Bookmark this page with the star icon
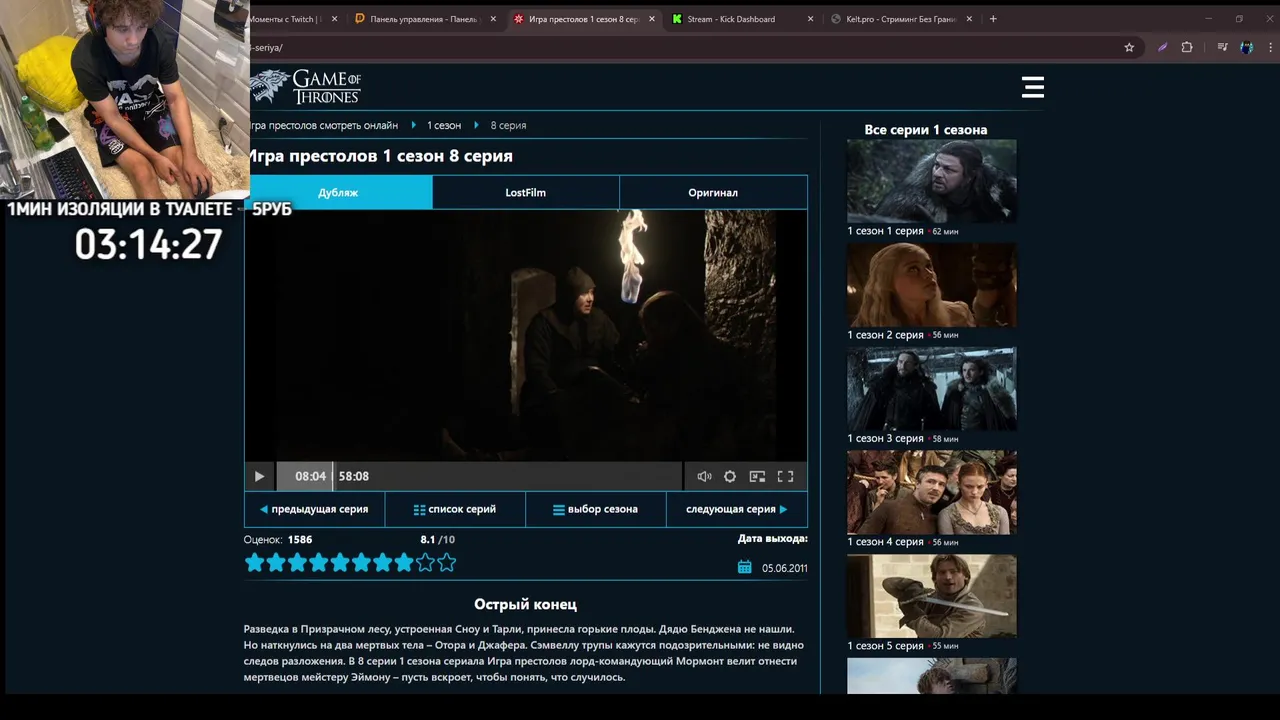The width and height of the screenshot is (1280, 720). 1129,47
